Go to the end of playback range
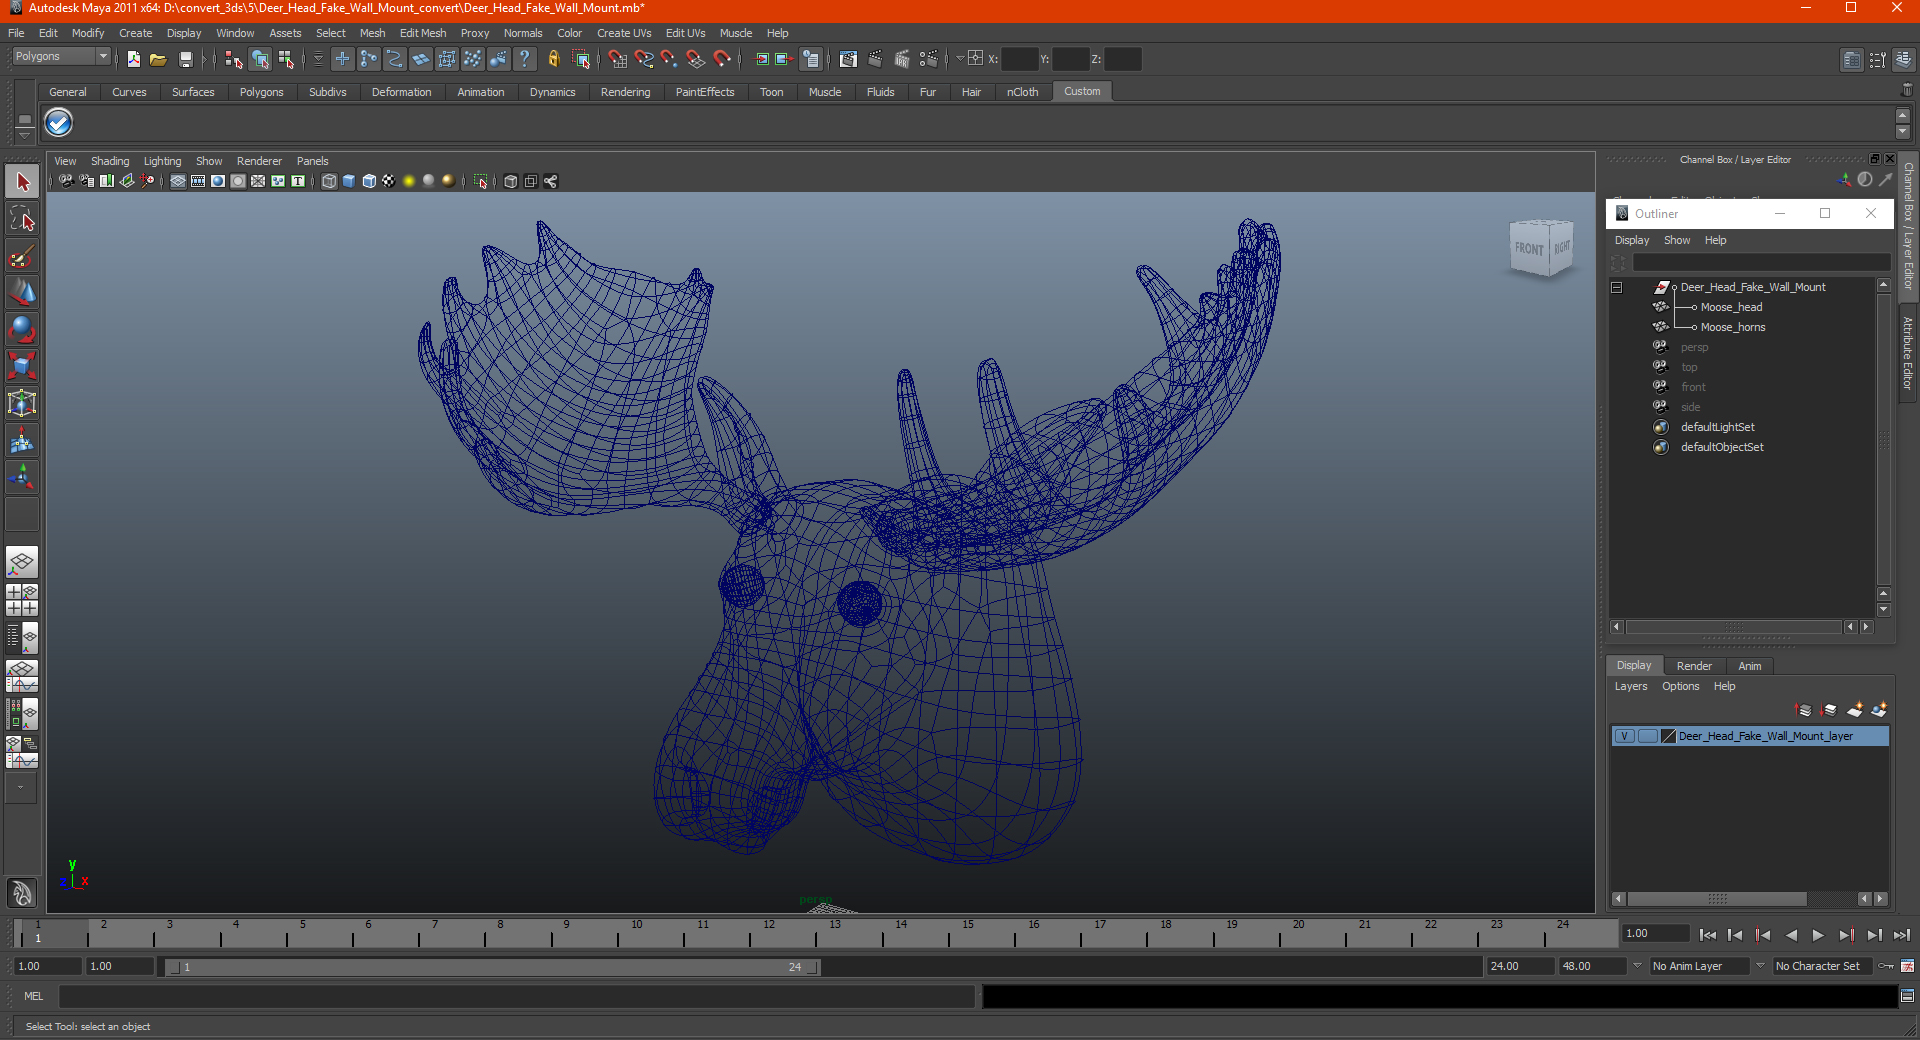 point(1901,935)
